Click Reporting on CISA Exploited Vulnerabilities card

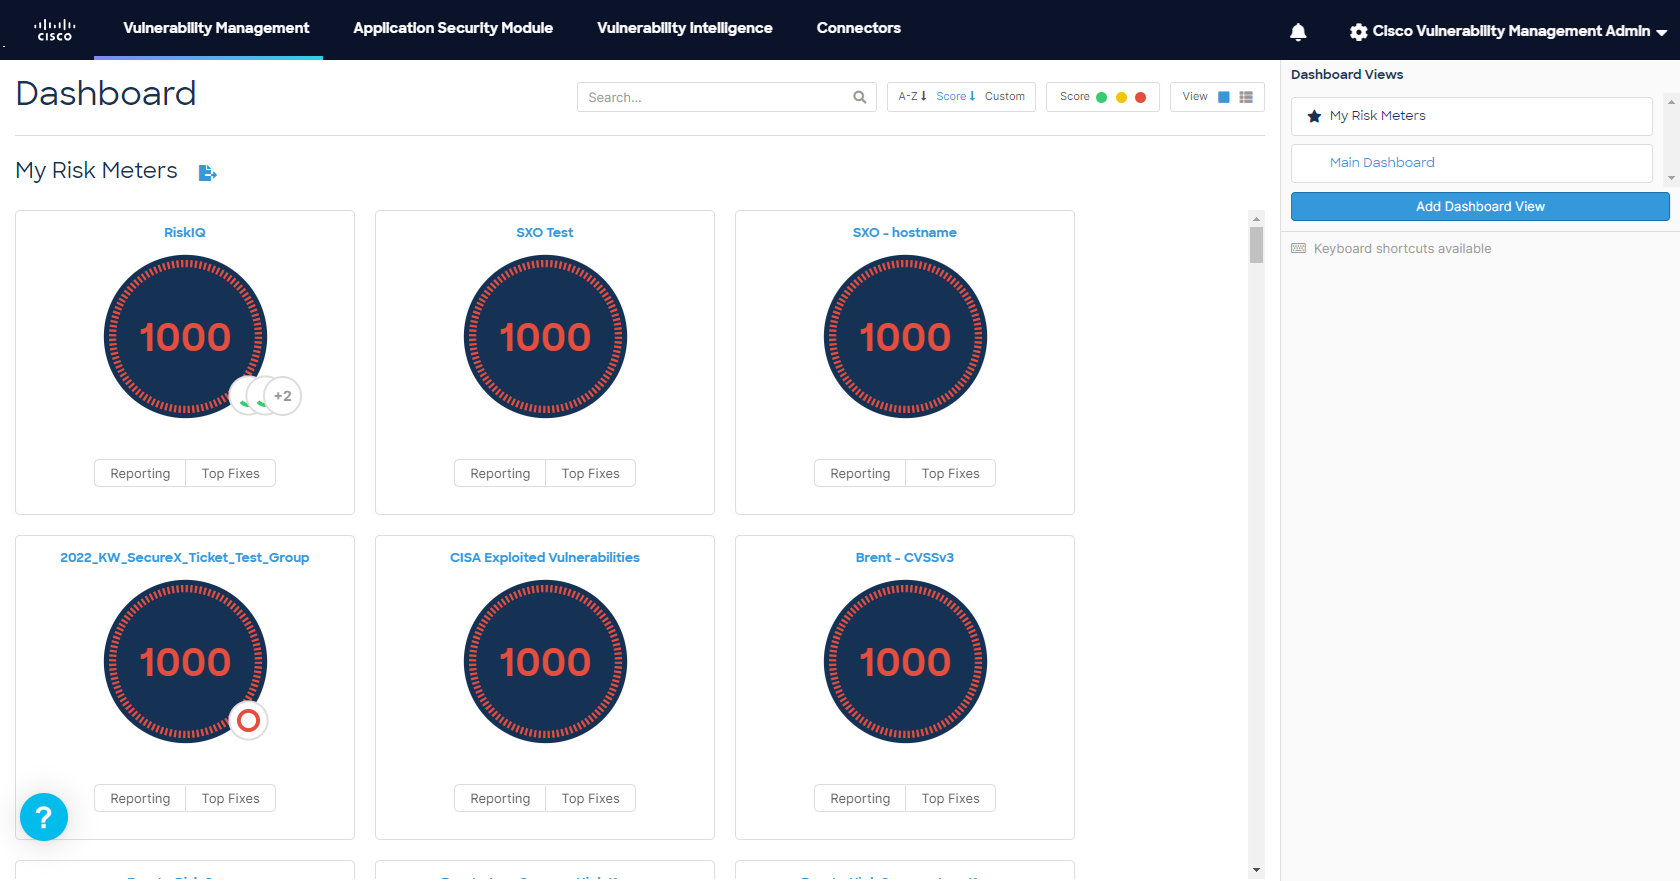tap(500, 798)
